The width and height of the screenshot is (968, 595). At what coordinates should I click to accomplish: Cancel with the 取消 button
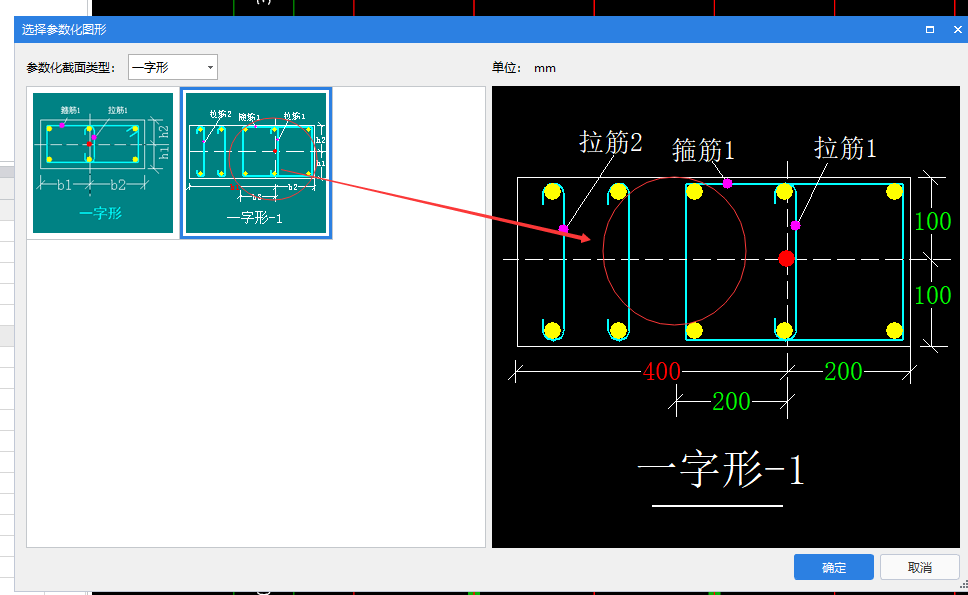click(x=919, y=567)
